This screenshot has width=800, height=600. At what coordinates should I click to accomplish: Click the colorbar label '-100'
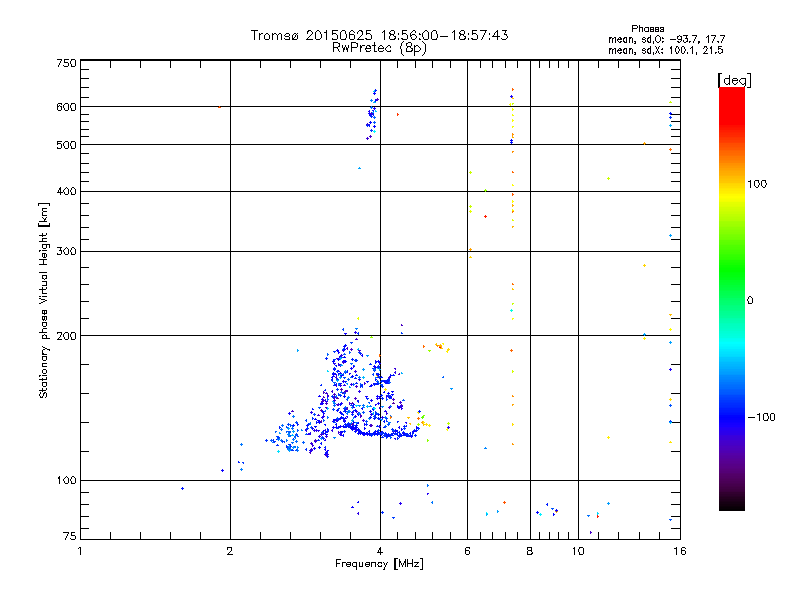point(761,417)
